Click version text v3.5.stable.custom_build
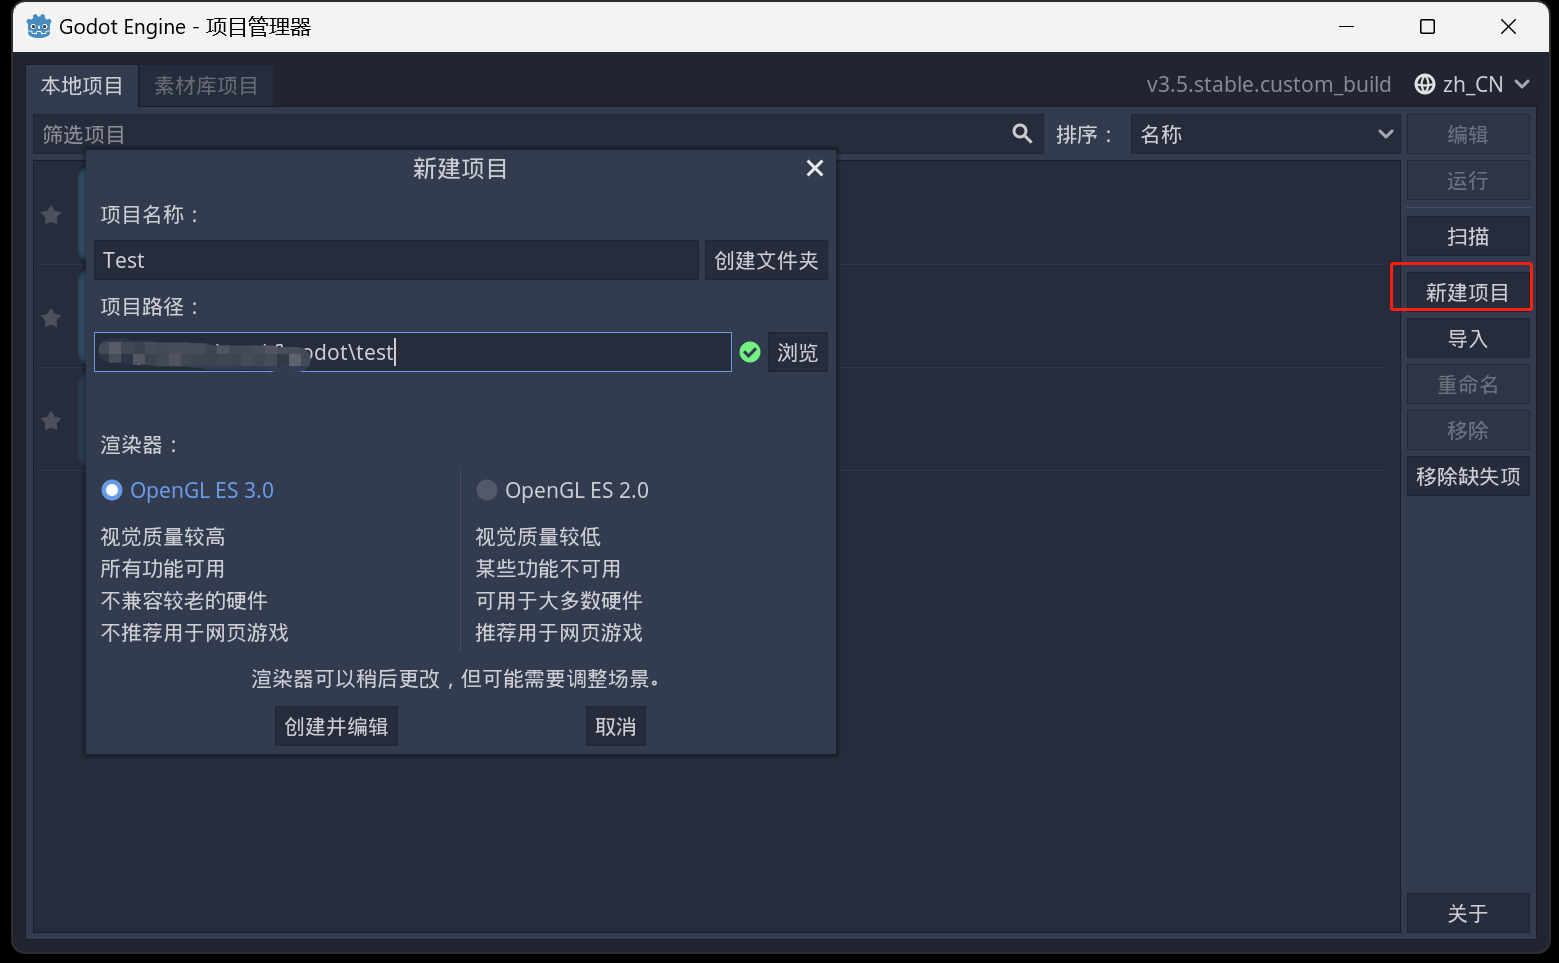1559x963 pixels. 1268,85
